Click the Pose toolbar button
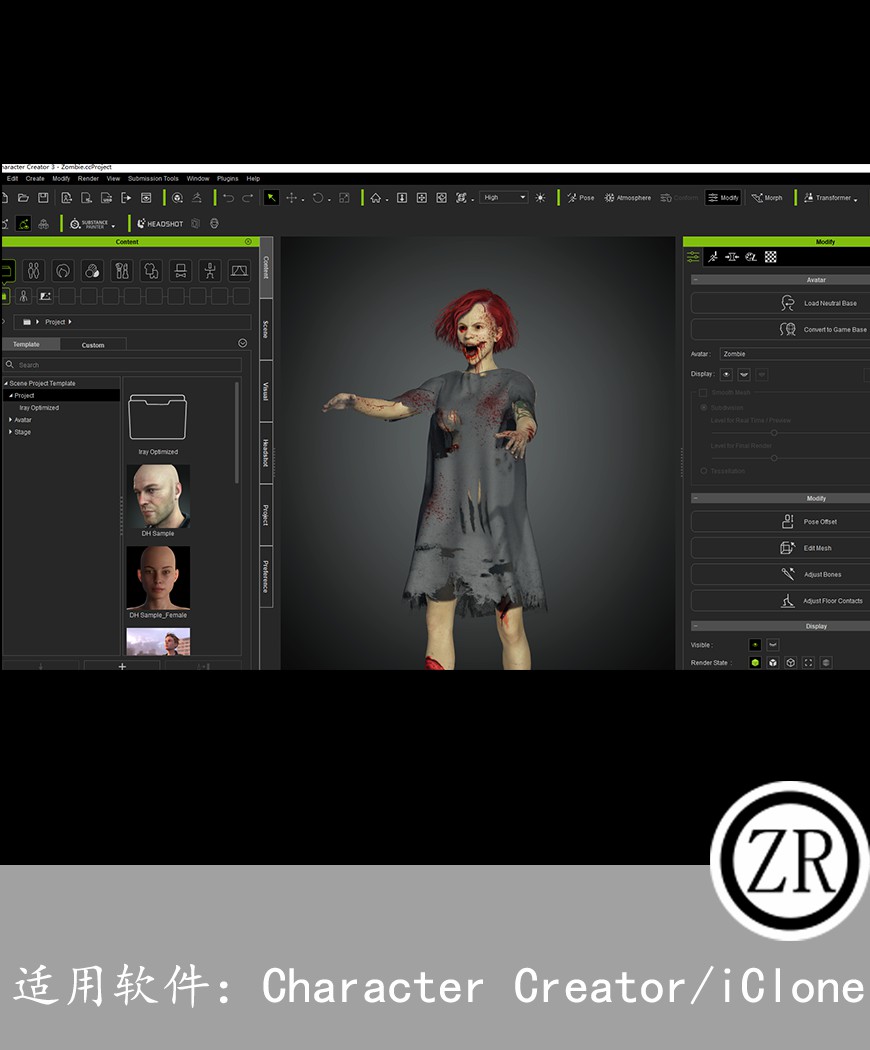870x1050 pixels. 580,198
